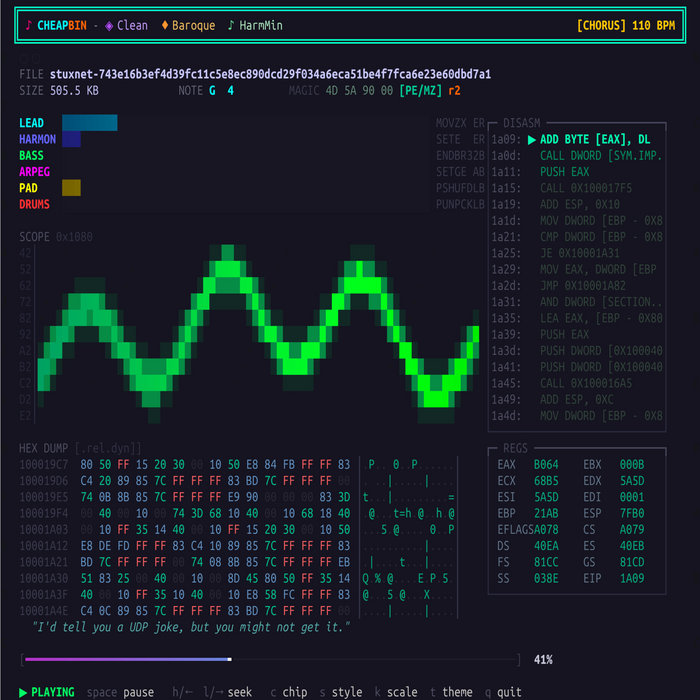Click the LEAD channel label

(x=31, y=123)
